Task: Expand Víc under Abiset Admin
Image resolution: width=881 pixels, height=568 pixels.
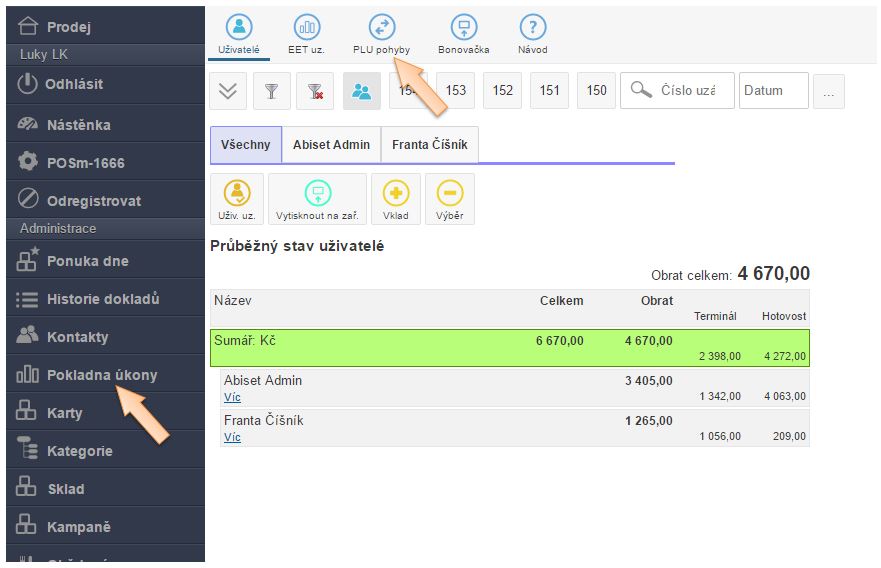Action: [232, 397]
